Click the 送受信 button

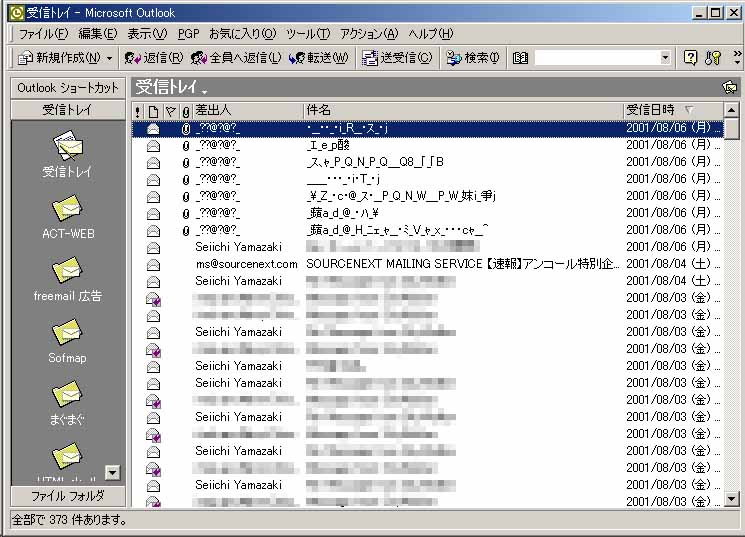click(x=397, y=58)
